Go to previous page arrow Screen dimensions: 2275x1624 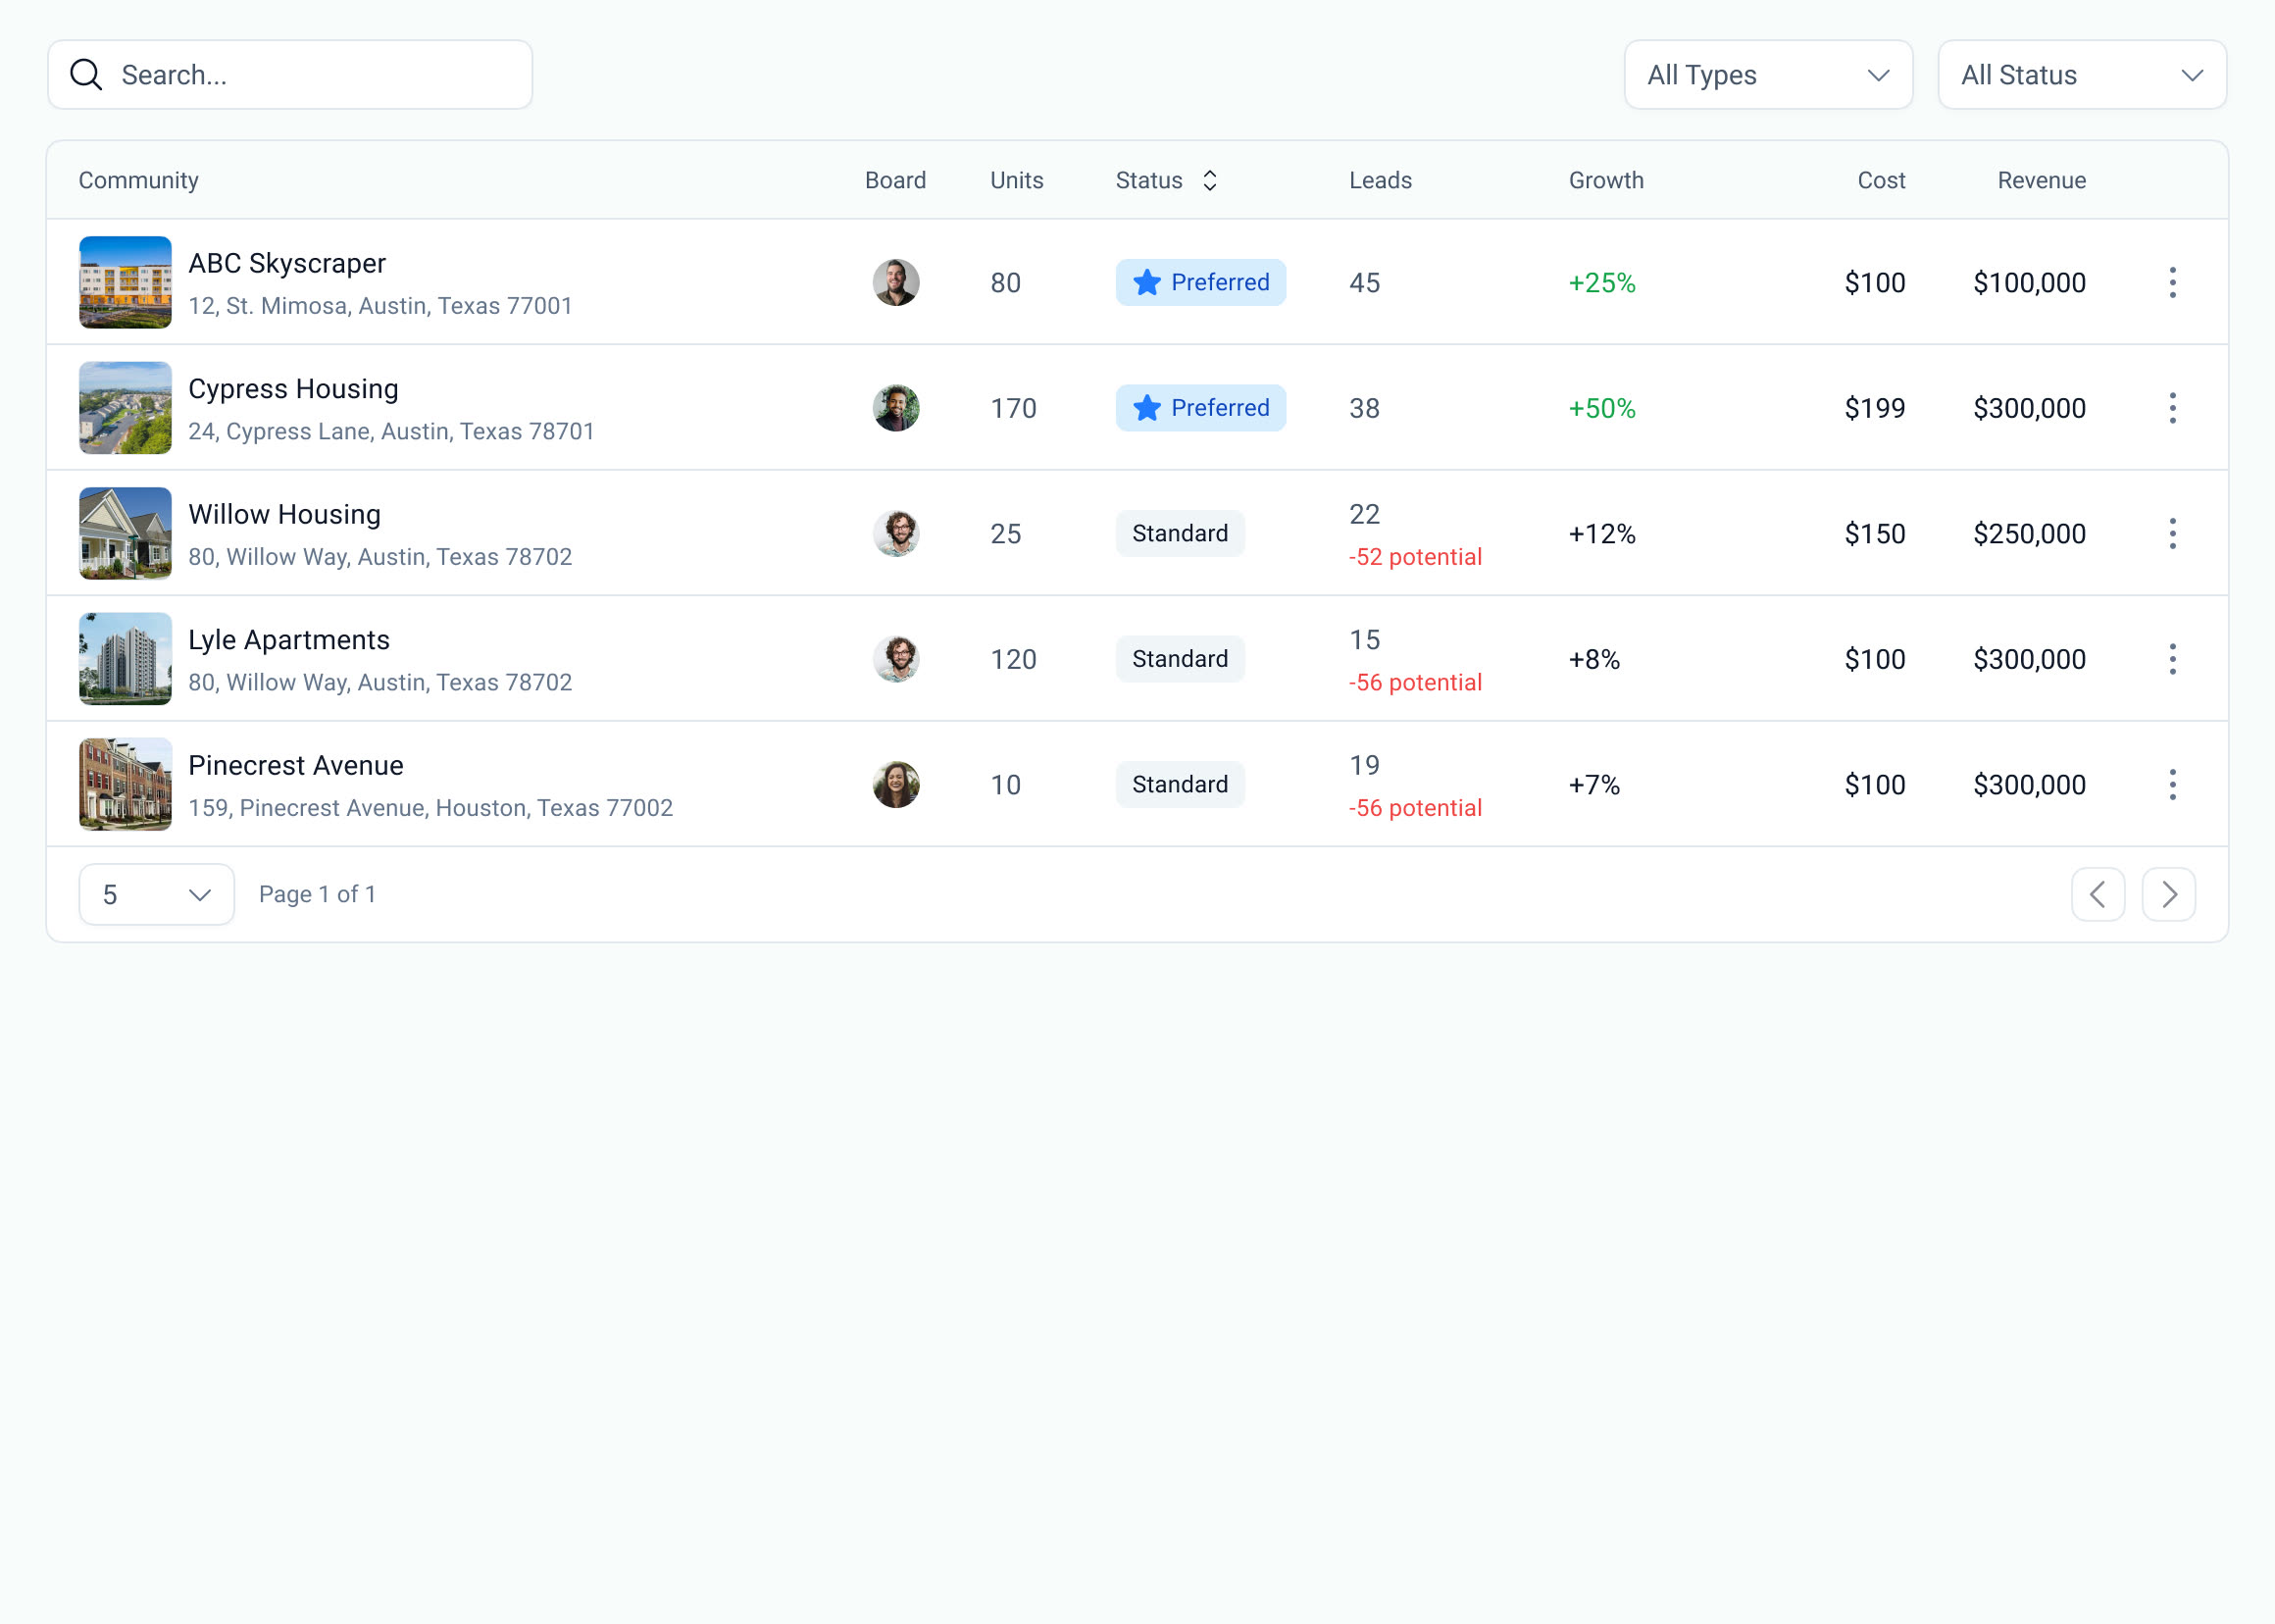pyautogui.click(x=2098, y=894)
